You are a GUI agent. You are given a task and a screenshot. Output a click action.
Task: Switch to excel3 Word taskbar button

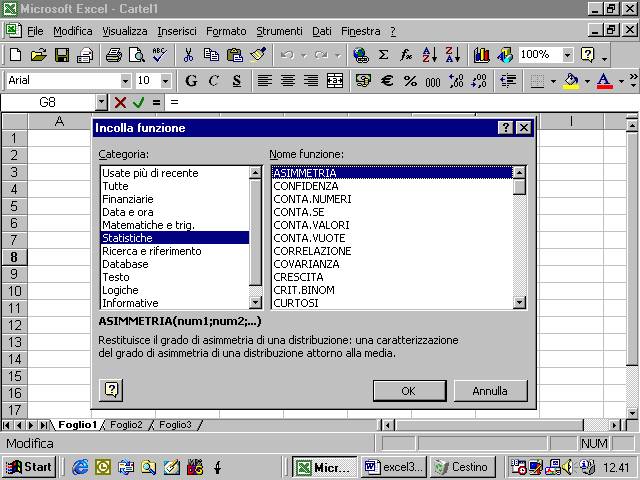coord(394,467)
